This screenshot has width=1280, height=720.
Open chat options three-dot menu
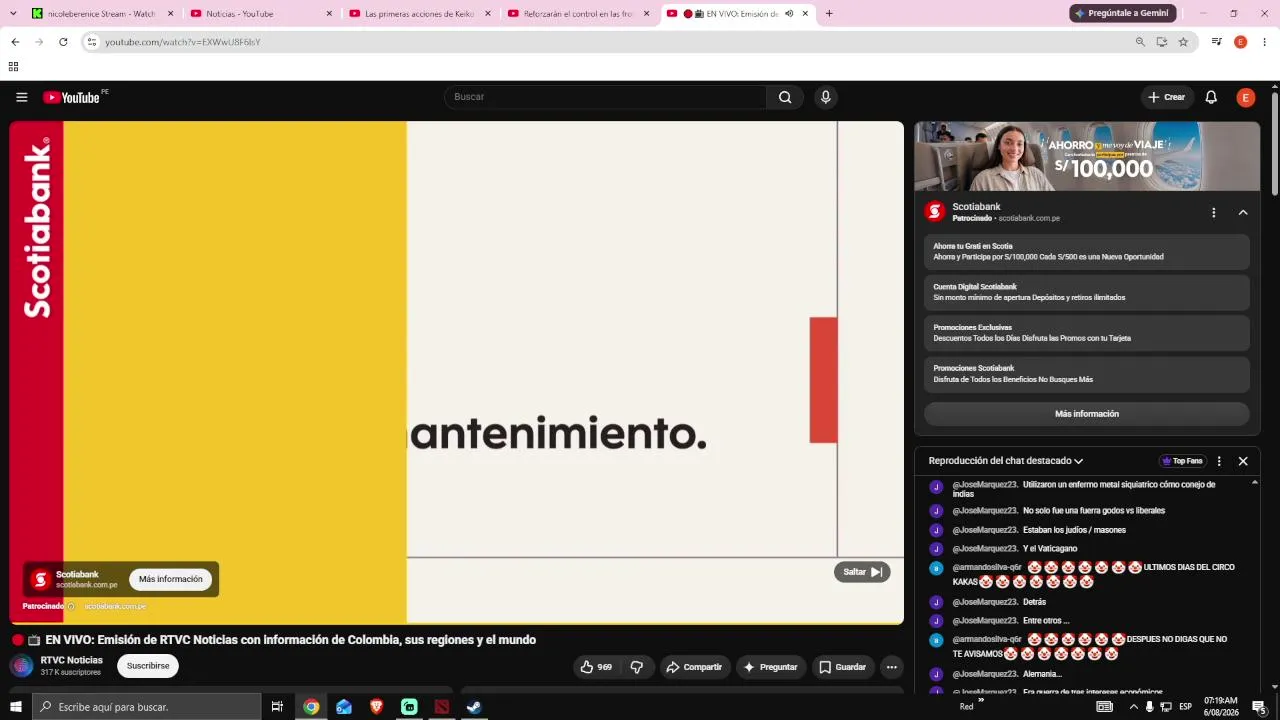click(x=1219, y=461)
